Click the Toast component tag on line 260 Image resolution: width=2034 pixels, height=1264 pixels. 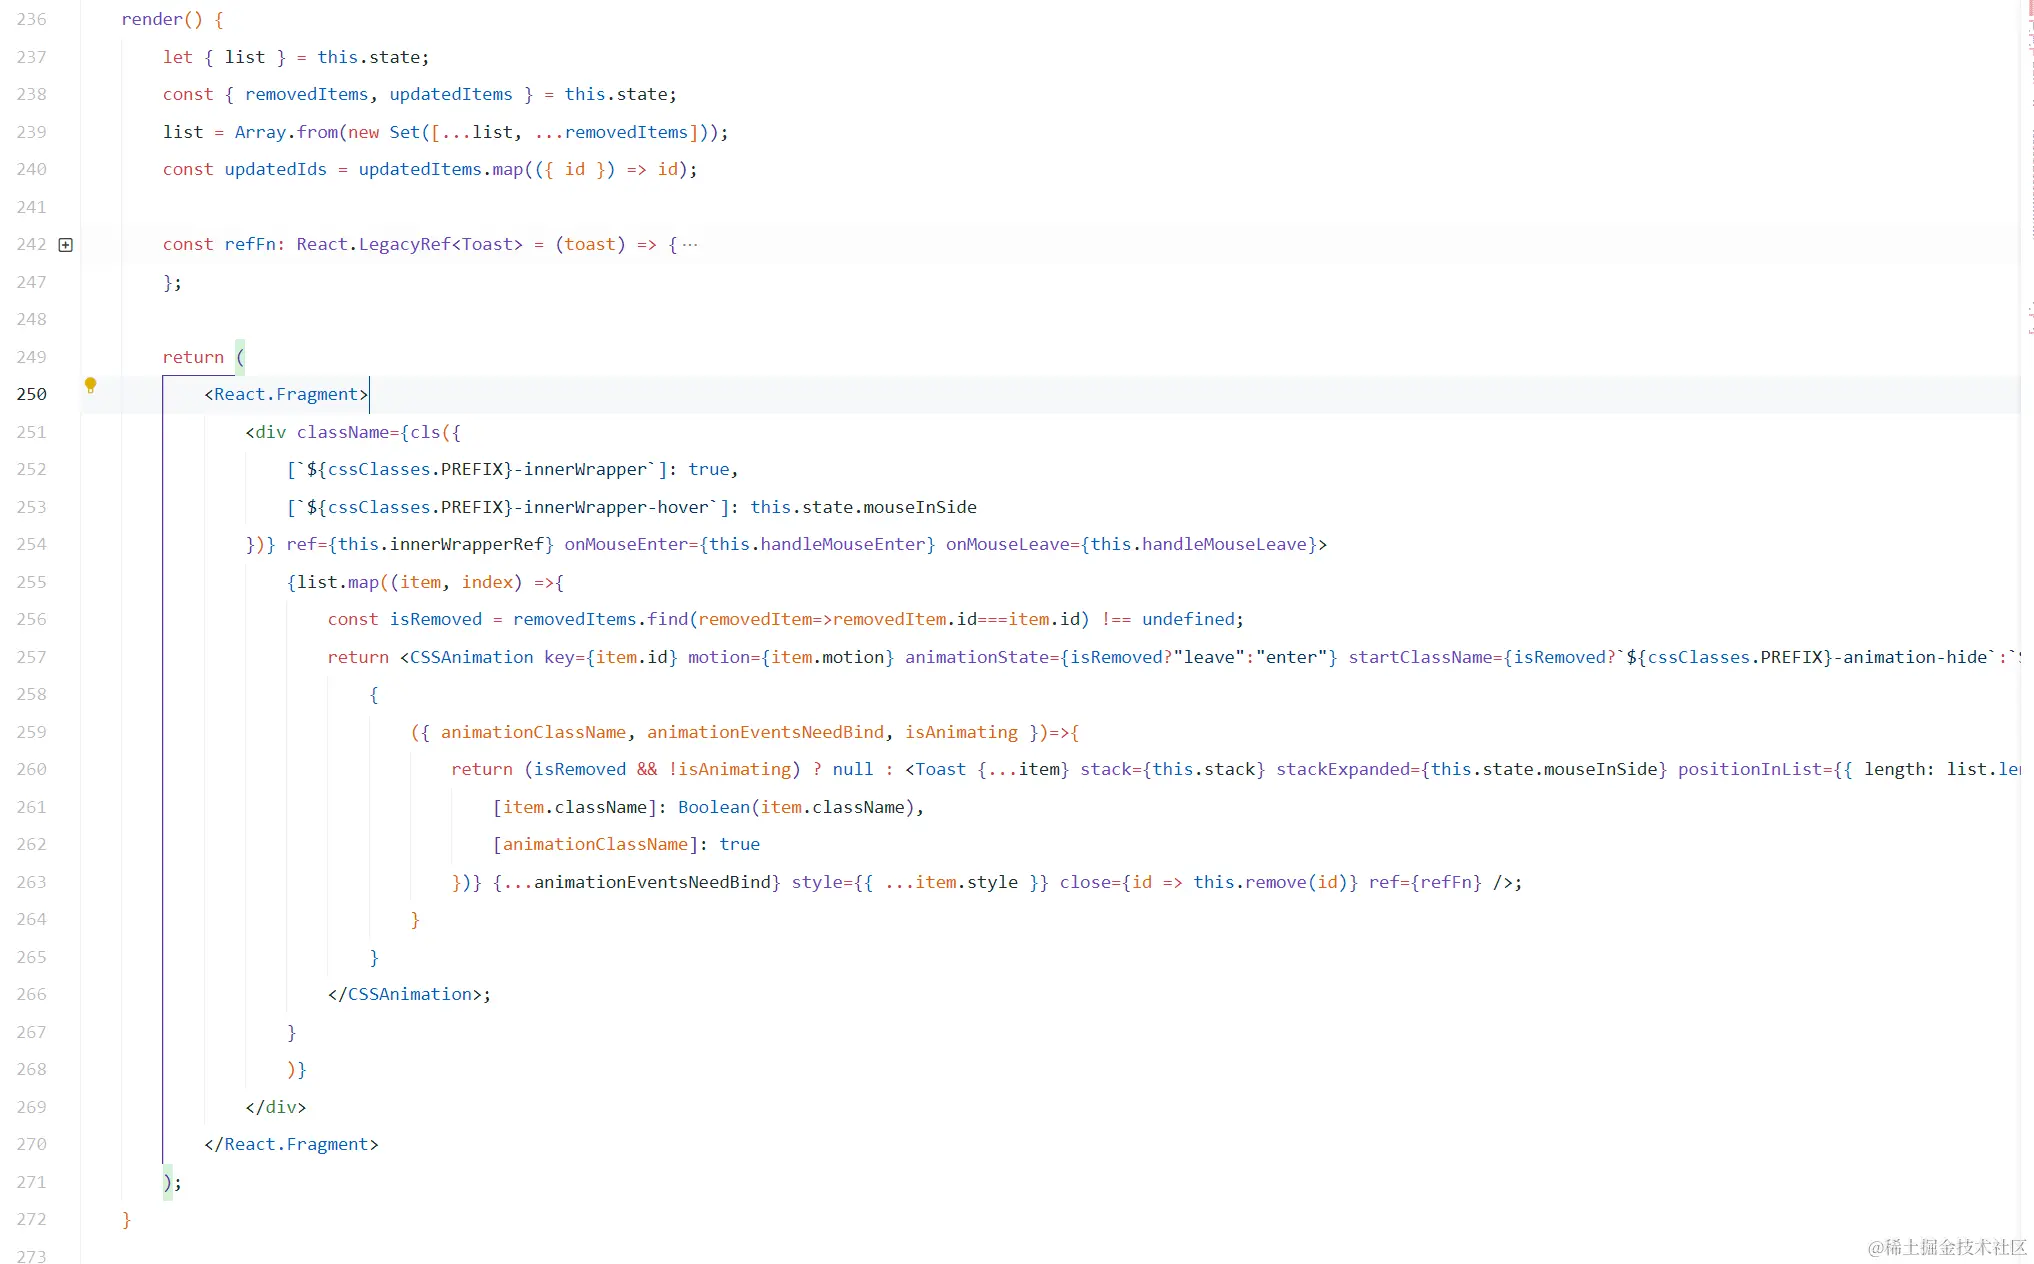pyautogui.click(x=940, y=769)
